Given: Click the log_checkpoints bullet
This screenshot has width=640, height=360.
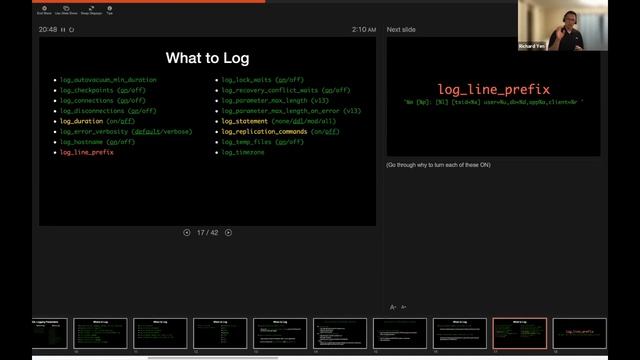Looking at the screenshot, I should click(102, 90).
